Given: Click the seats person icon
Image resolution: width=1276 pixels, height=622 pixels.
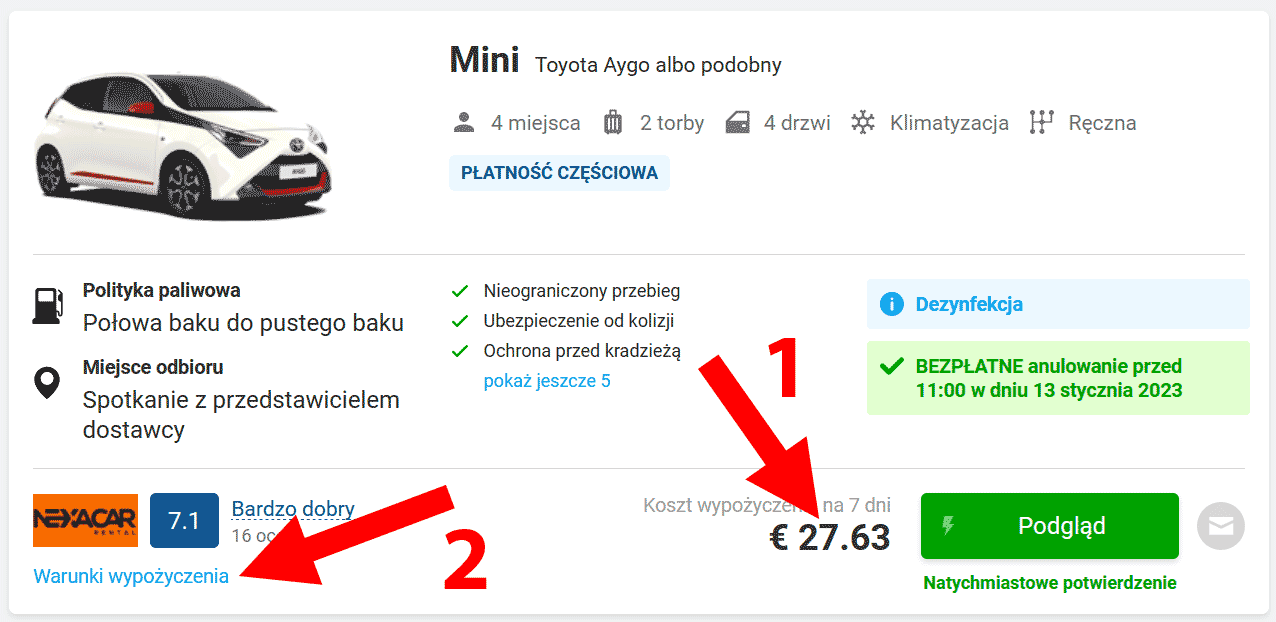Looking at the screenshot, I should tap(463, 123).
